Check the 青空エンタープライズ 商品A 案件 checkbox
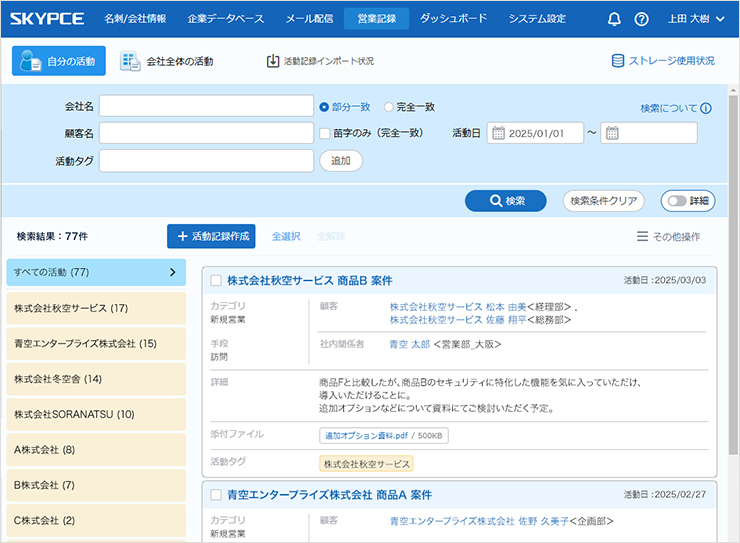740x543 pixels. click(x=216, y=495)
